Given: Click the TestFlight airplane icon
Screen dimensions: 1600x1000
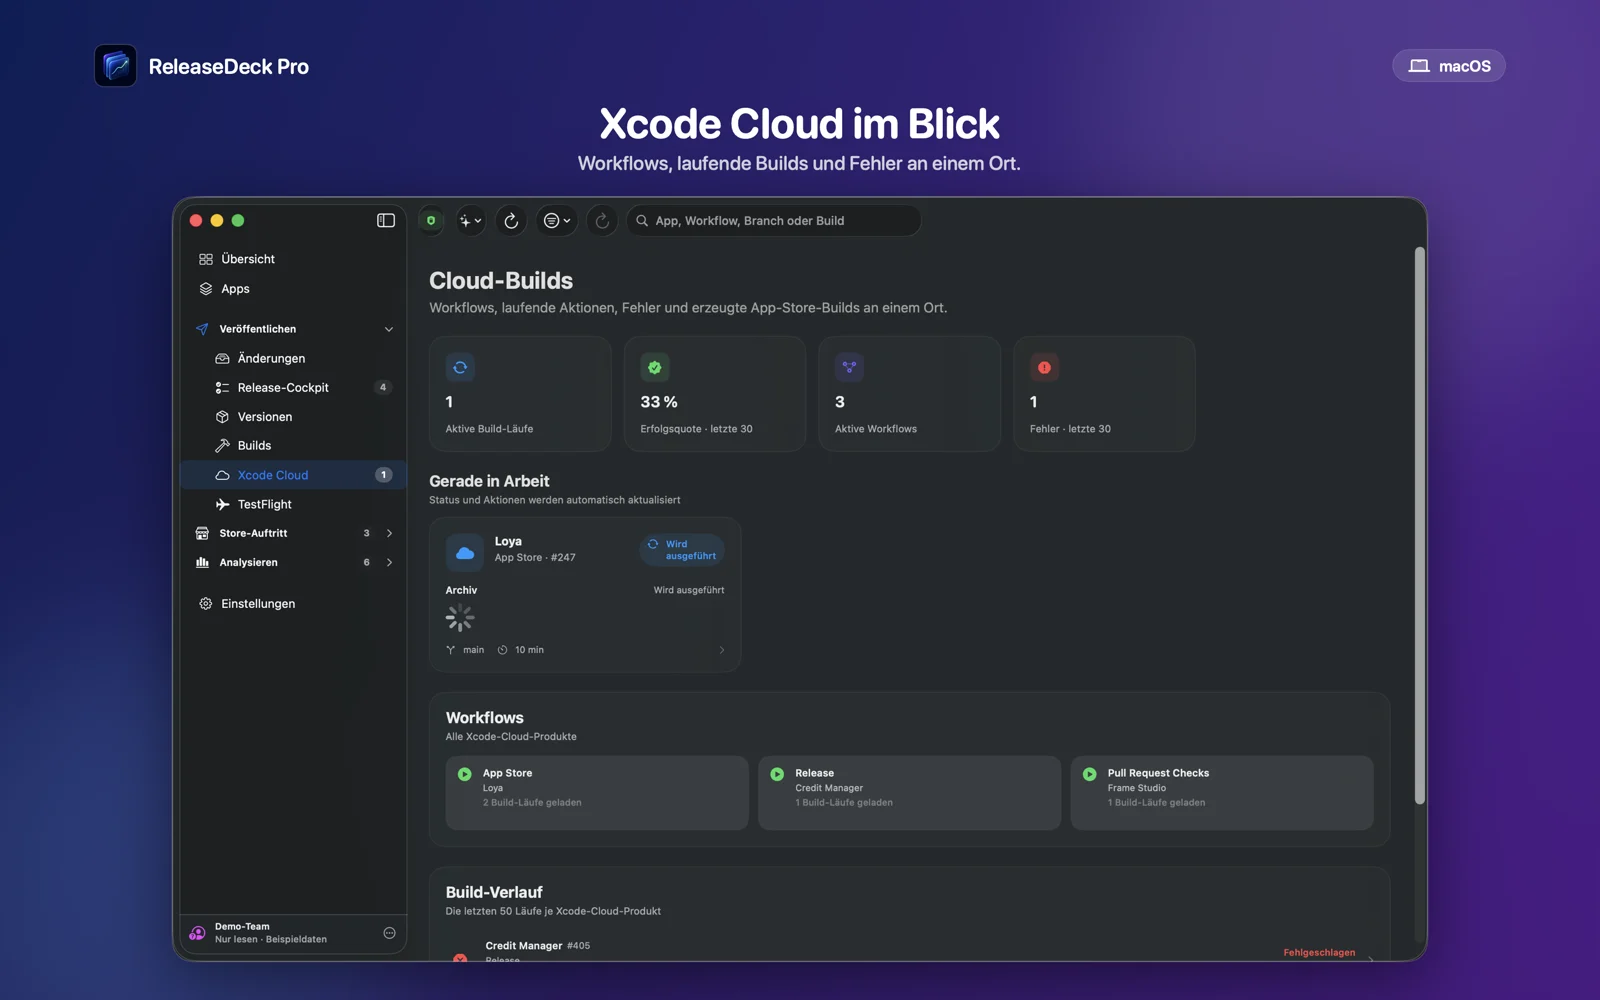Looking at the screenshot, I should 223,504.
